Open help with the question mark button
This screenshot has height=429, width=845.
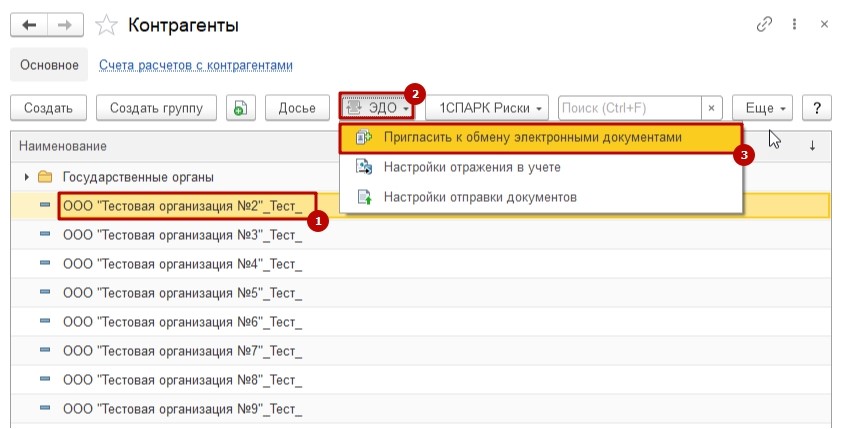click(x=817, y=108)
